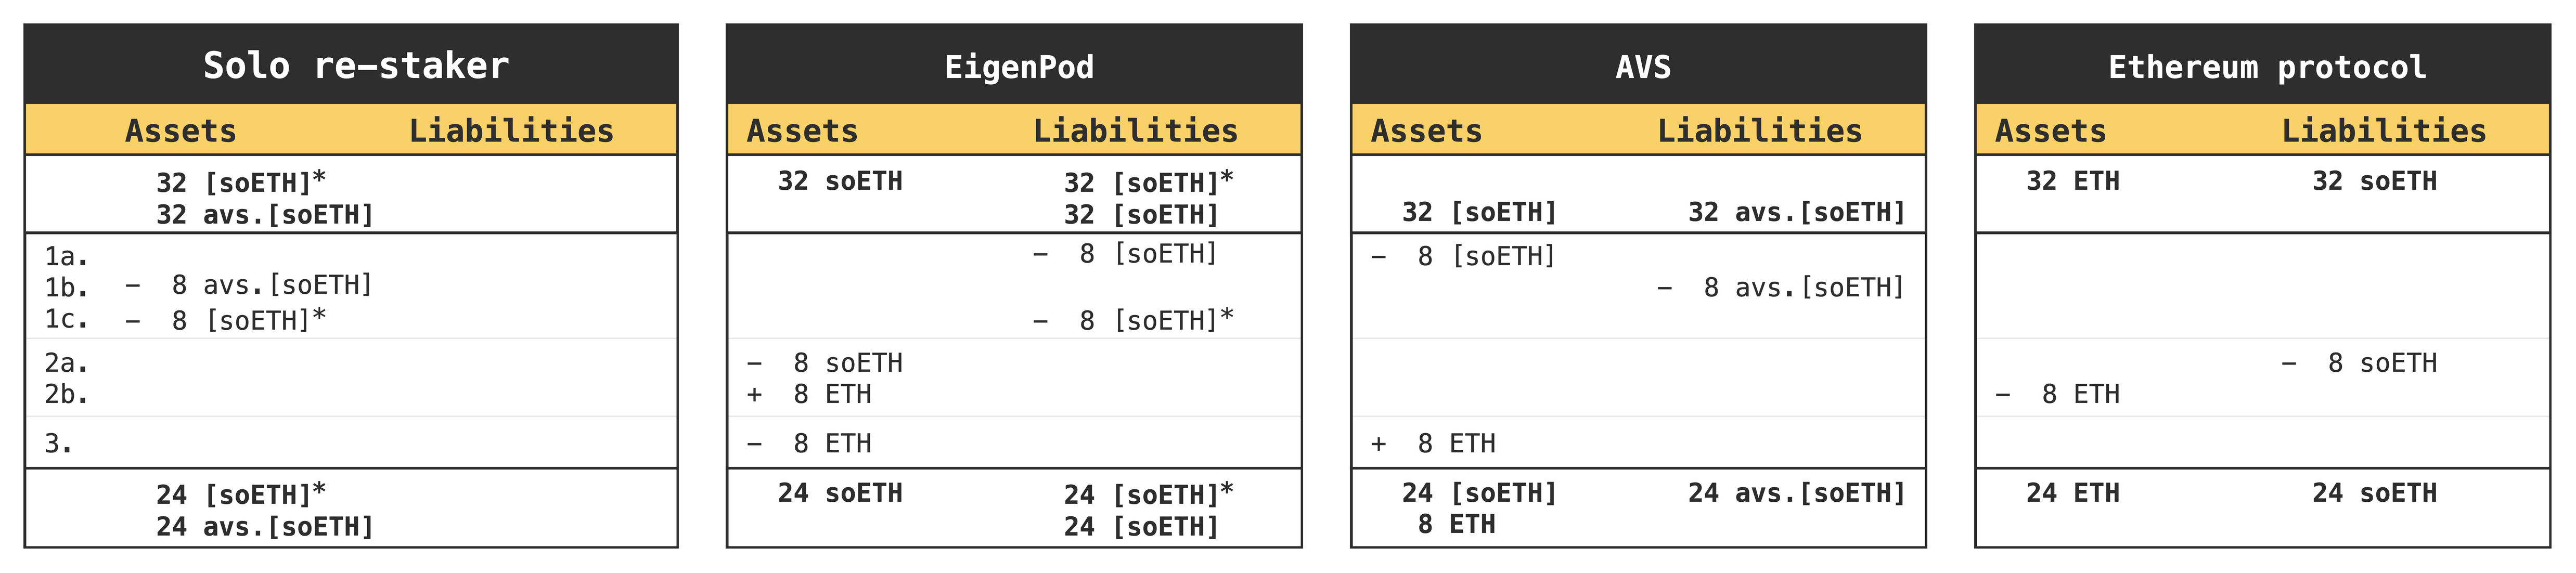Select the Ethereum protocol heading
Viewport: 2576px width, 573px height.
2267,67
